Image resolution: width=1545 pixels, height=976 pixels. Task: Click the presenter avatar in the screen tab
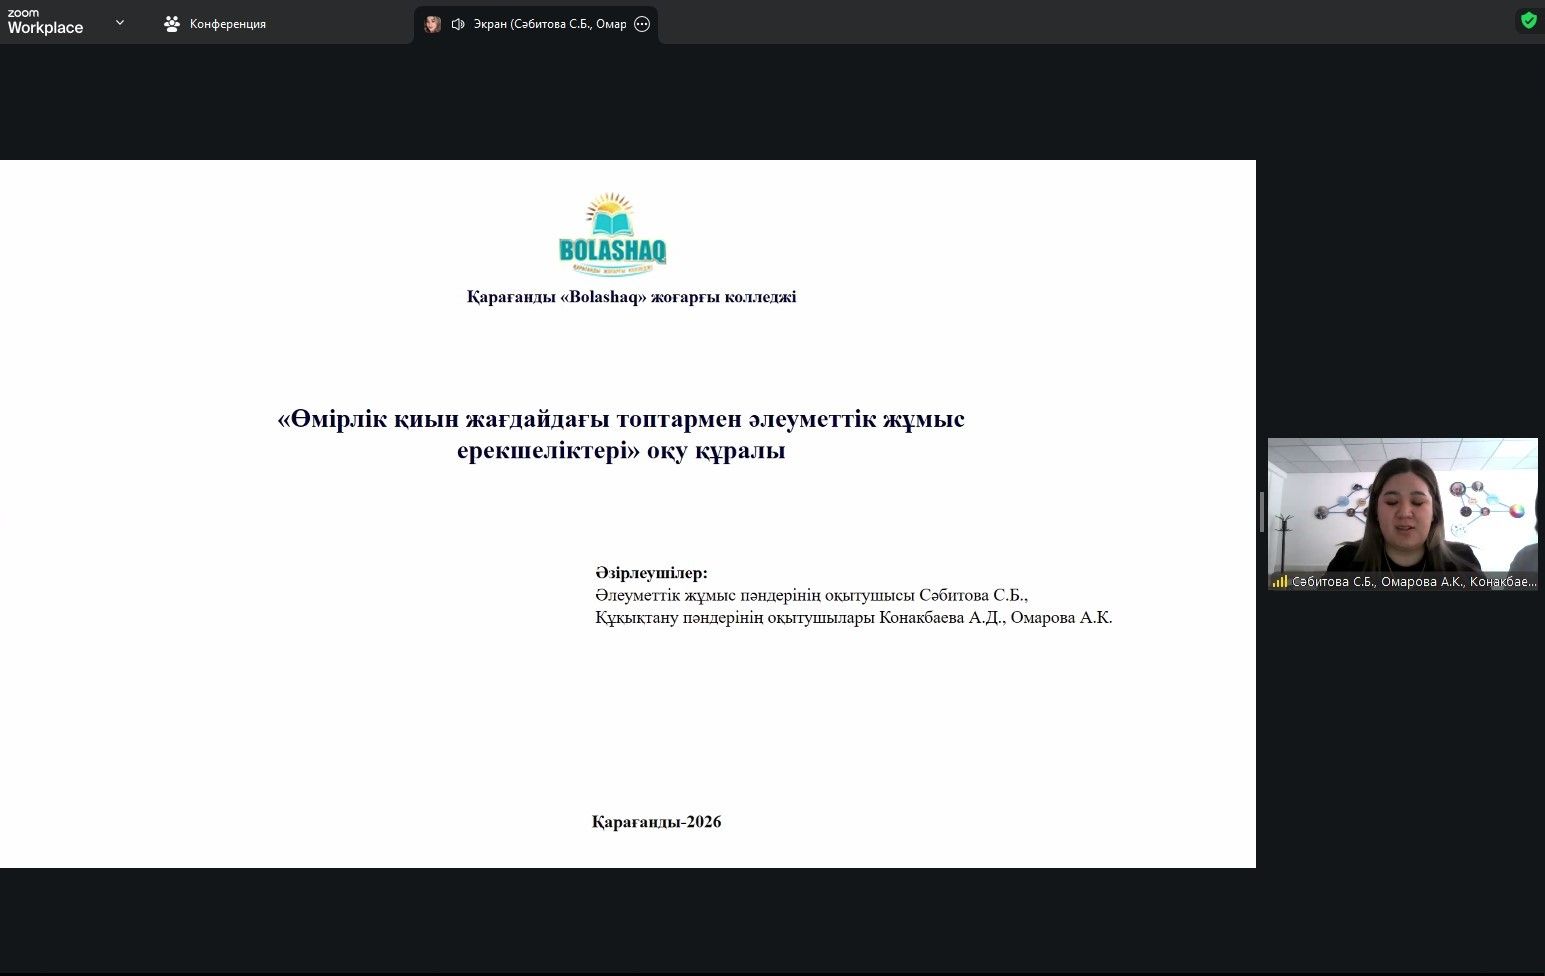coord(432,24)
